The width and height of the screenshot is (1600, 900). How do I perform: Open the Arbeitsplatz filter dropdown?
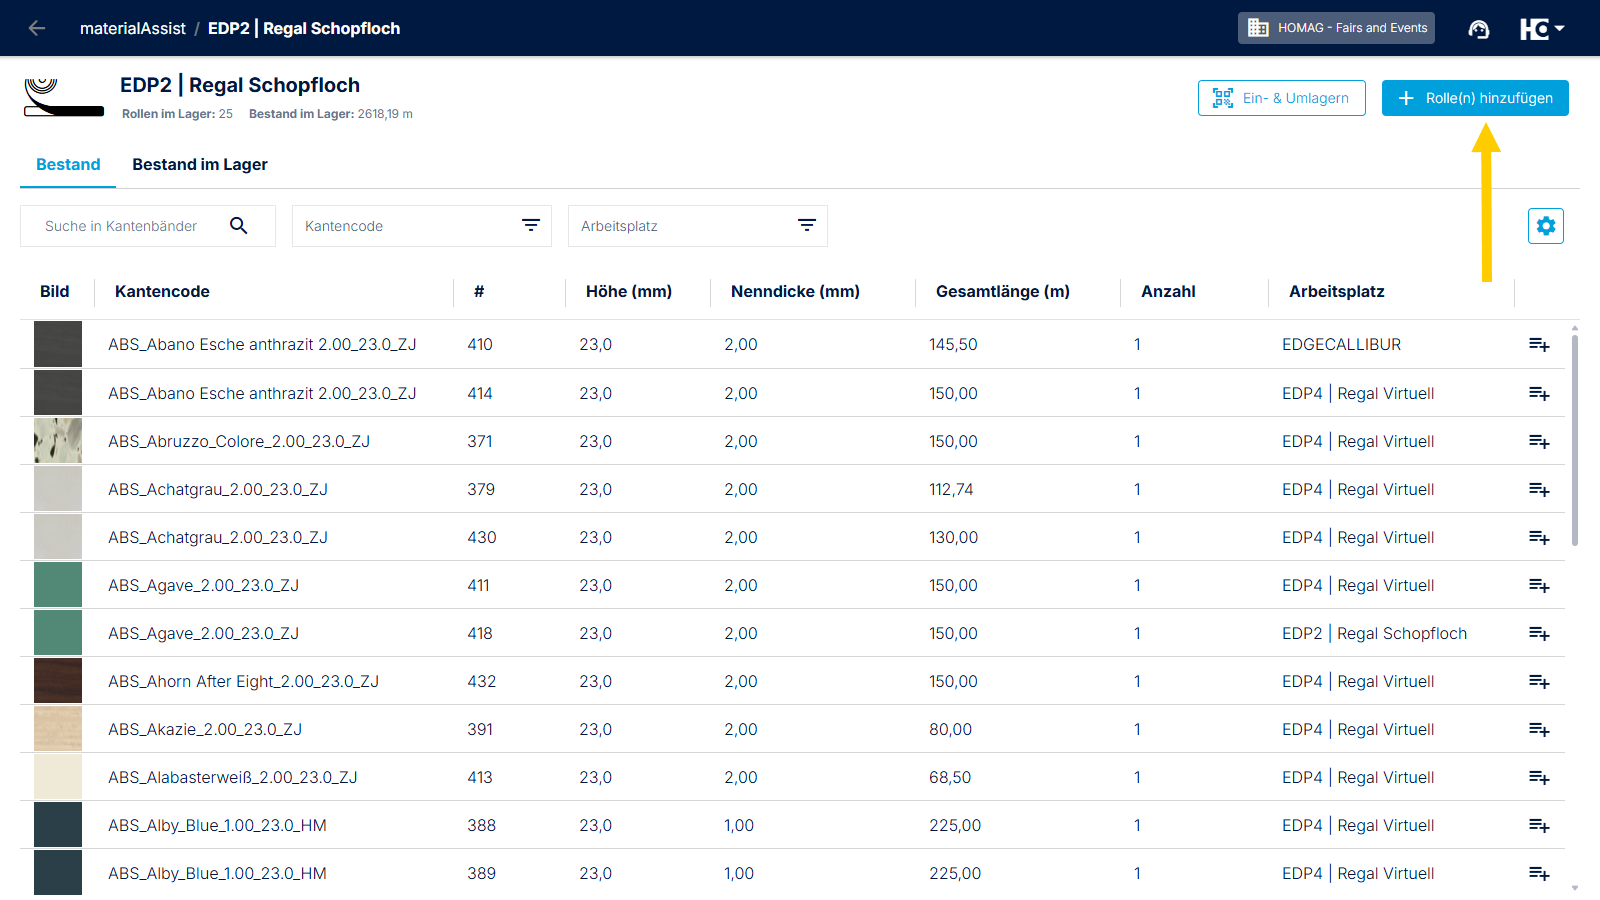click(698, 226)
